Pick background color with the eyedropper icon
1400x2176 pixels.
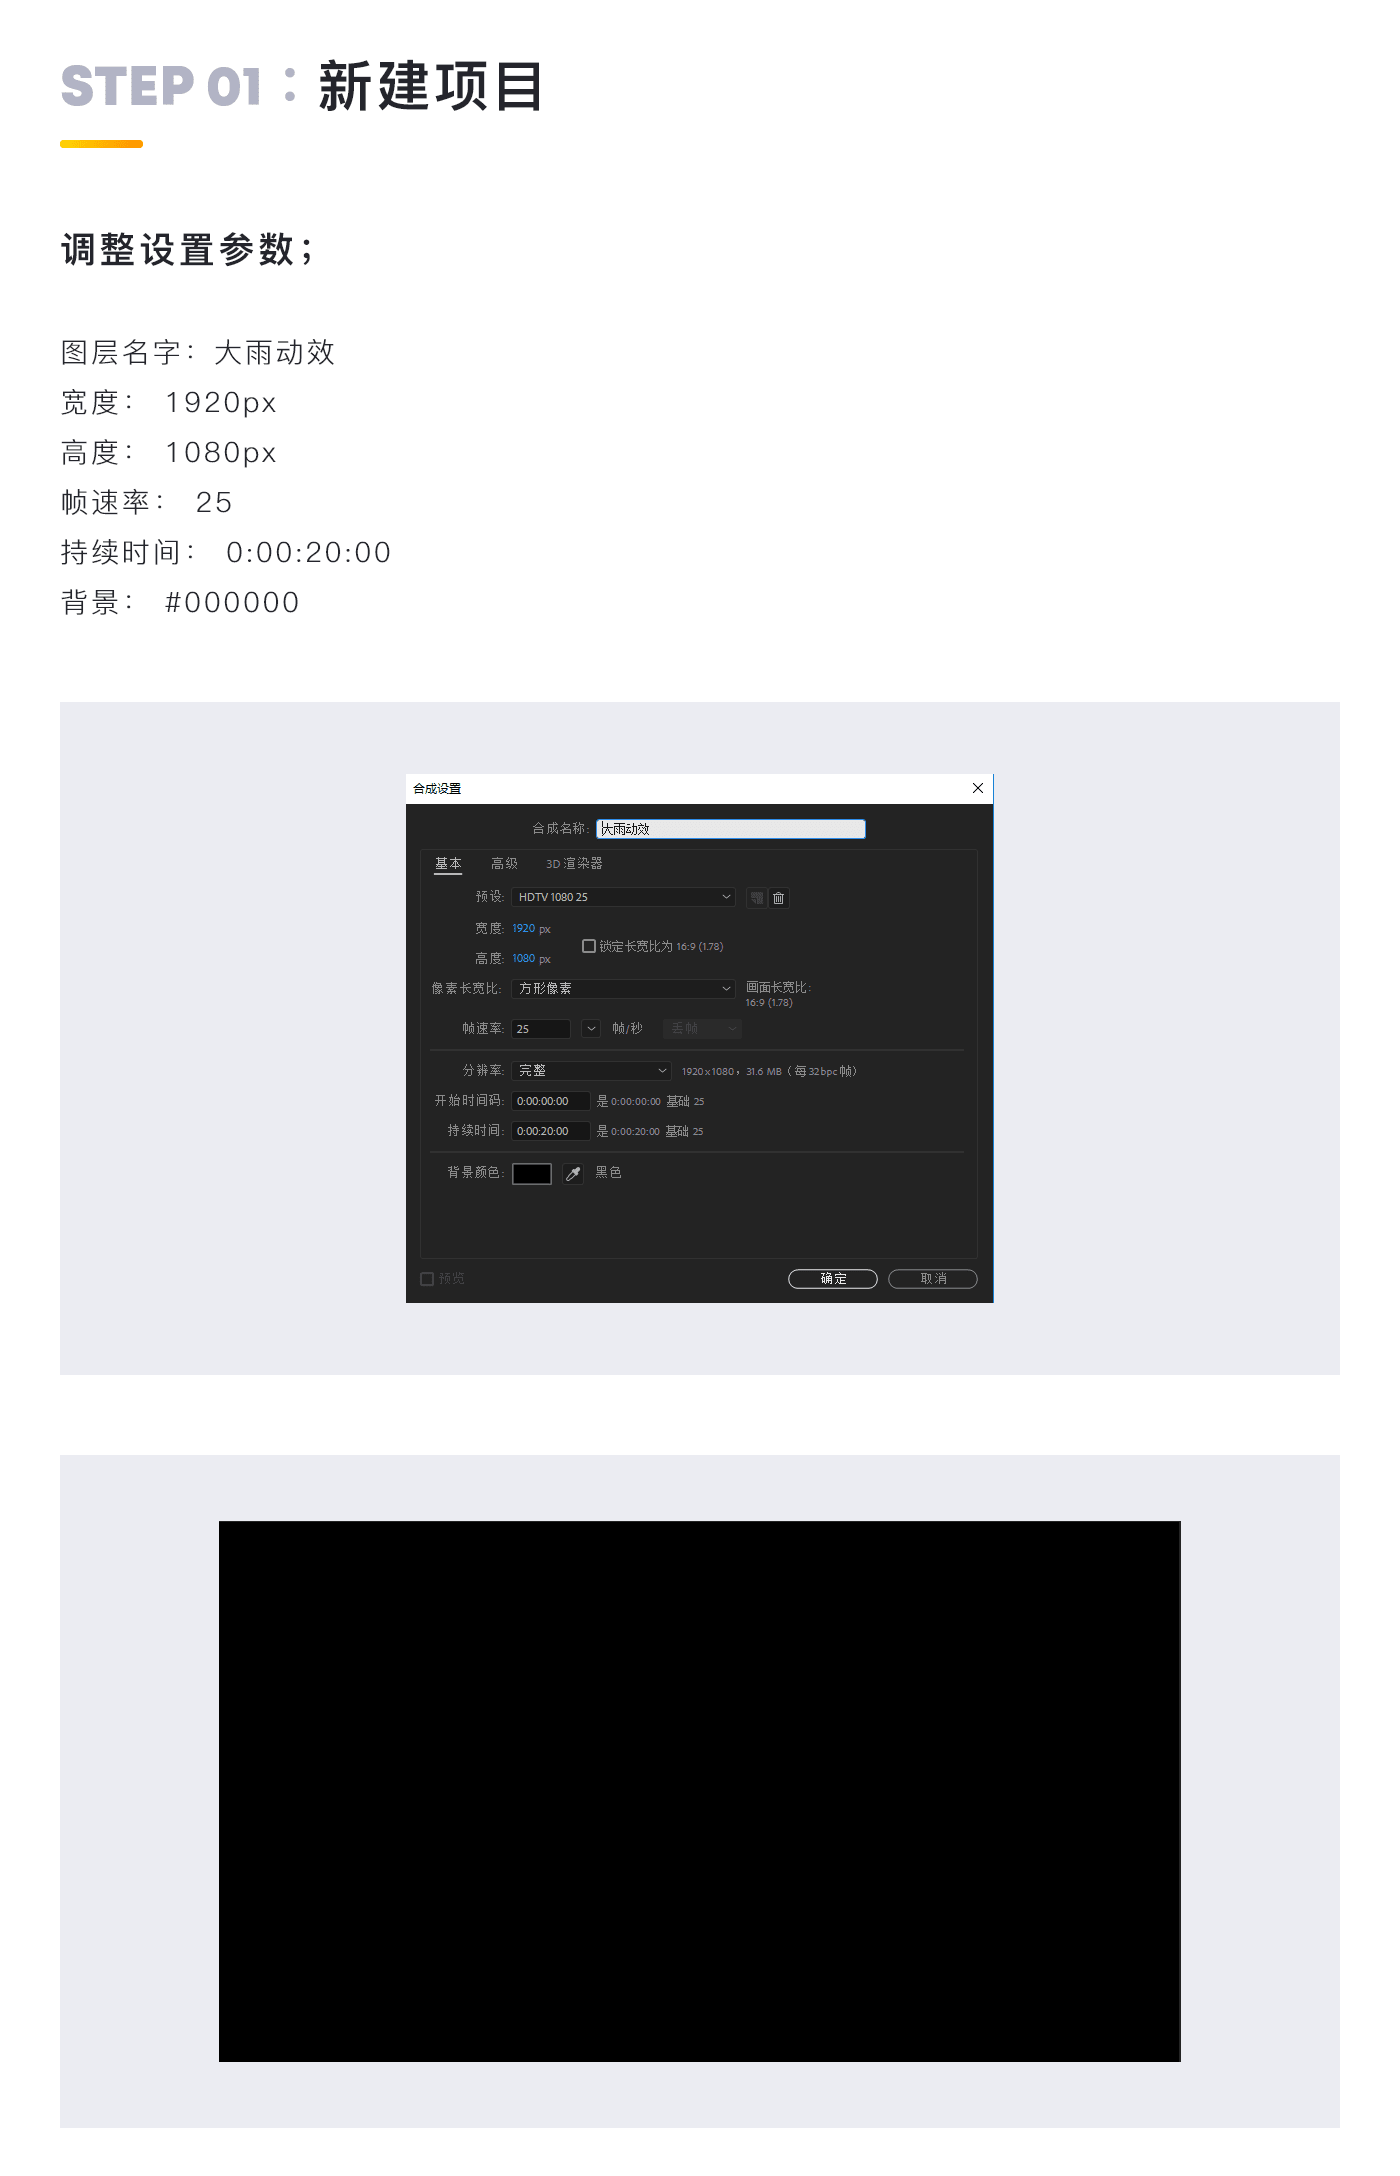click(x=573, y=1174)
